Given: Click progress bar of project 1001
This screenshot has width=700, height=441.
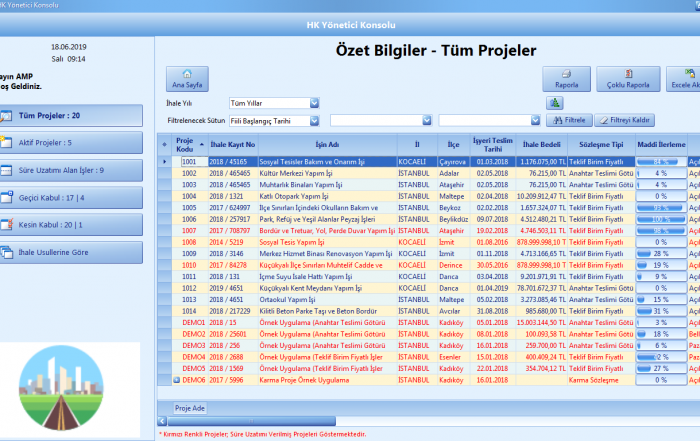Looking at the screenshot, I should point(660,161).
